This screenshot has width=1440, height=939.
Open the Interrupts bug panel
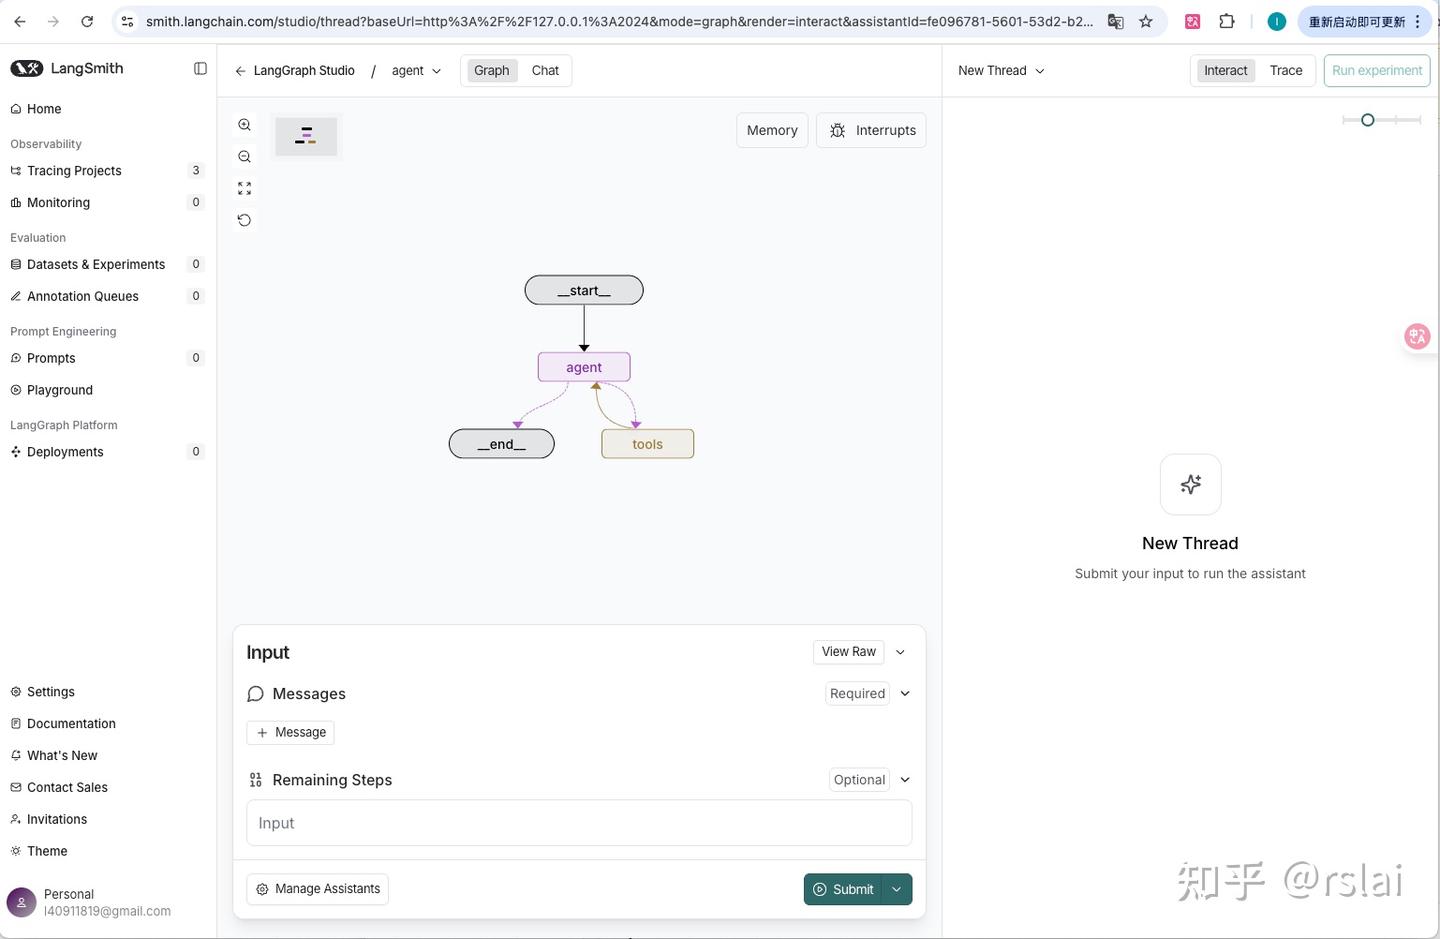point(872,130)
